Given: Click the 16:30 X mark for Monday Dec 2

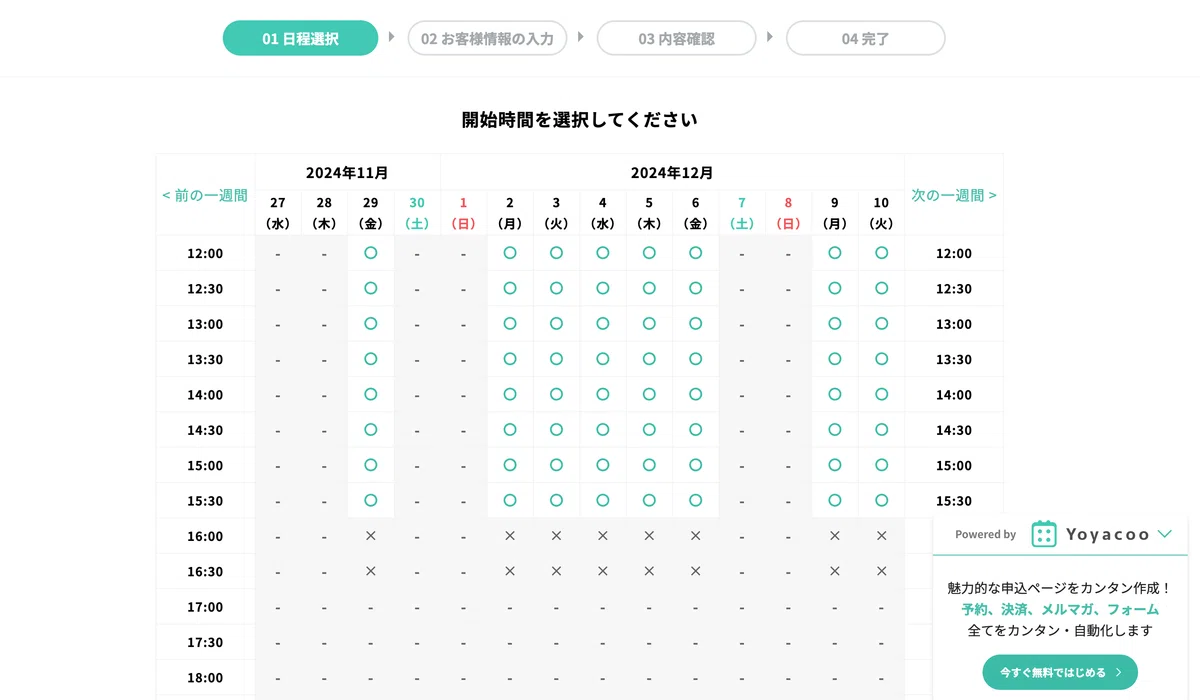Looking at the screenshot, I should [x=510, y=571].
